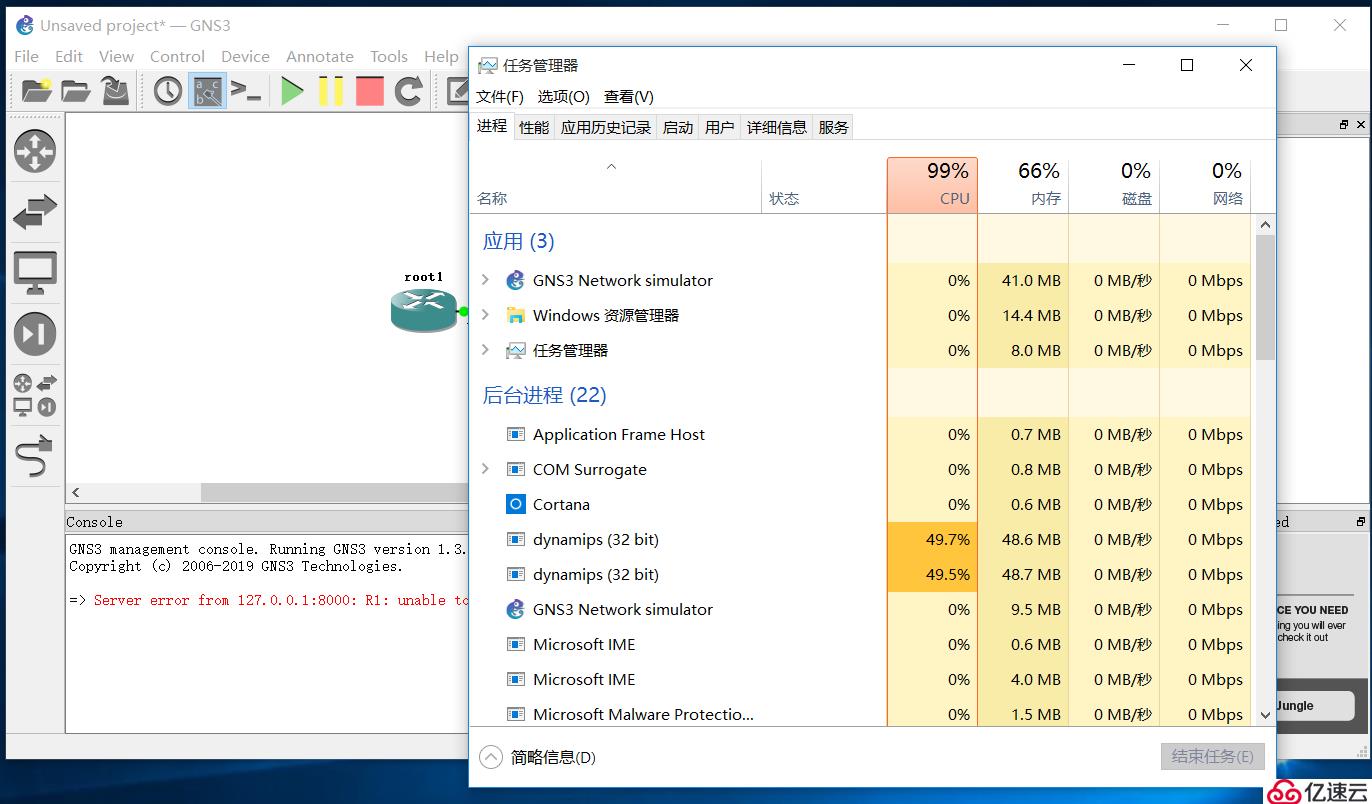Browse switches in GNS3 device sidebar

coord(35,212)
